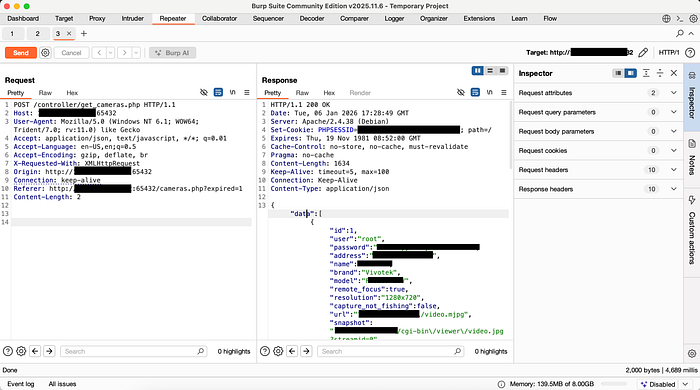The width and height of the screenshot is (700, 390).
Task: Switch Response view to Raw
Action: [x=302, y=93]
